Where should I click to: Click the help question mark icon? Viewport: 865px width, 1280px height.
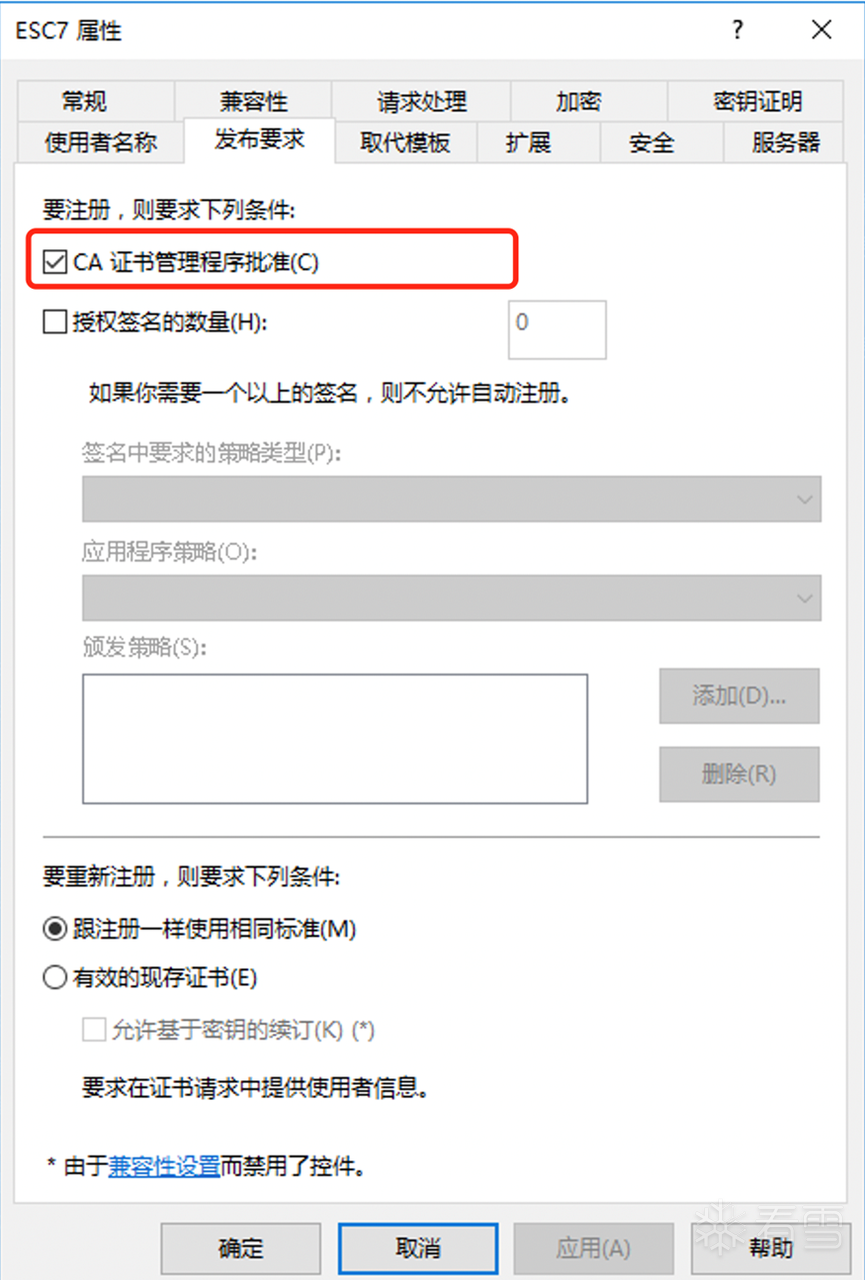pyautogui.click(x=738, y=30)
